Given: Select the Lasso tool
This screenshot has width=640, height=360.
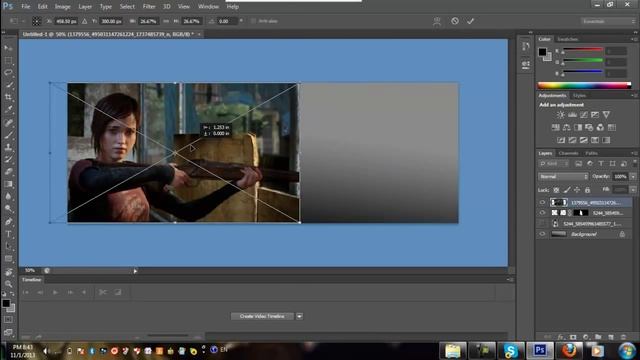Looking at the screenshot, I should pyautogui.click(x=8, y=73).
